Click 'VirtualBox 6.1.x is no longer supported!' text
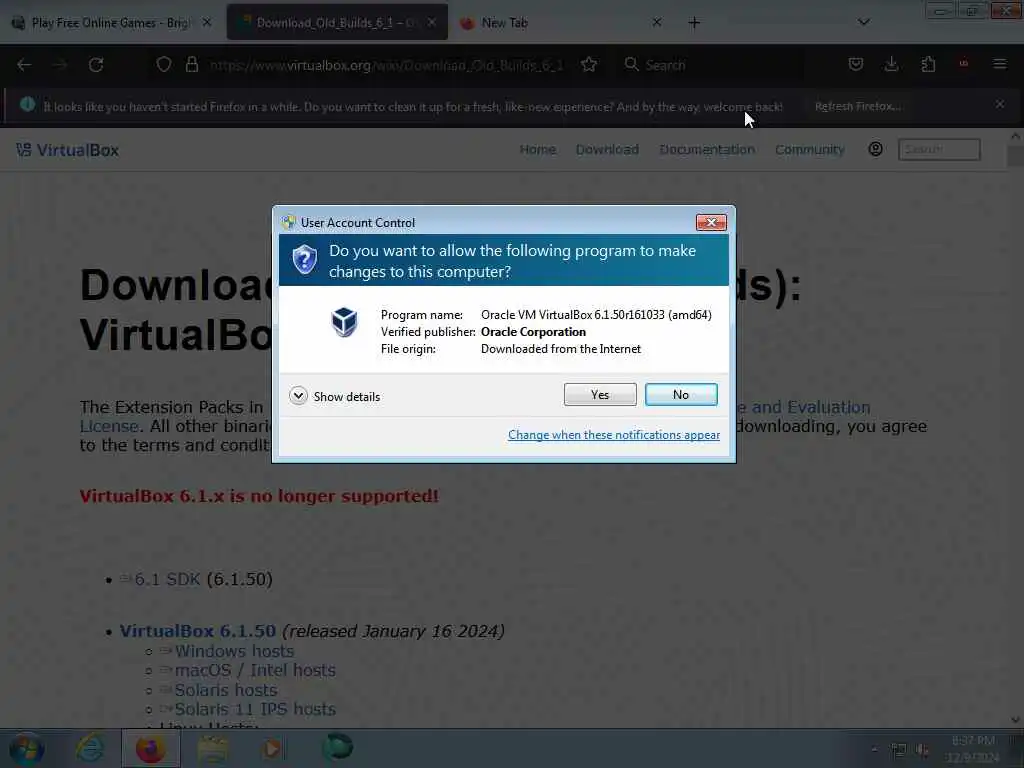 [259, 496]
